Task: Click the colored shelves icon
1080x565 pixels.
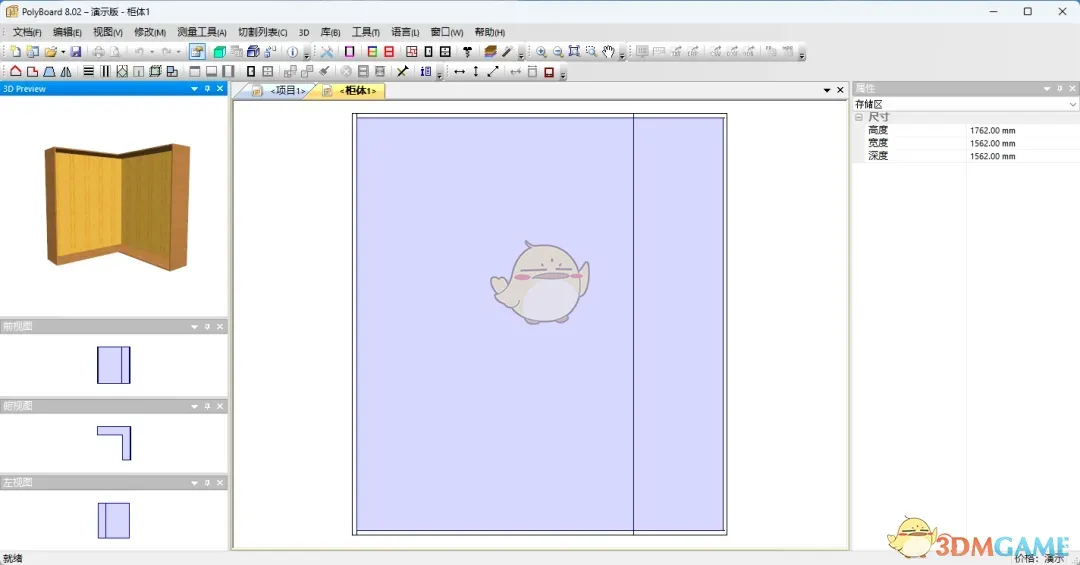Action: coord(373,52)
